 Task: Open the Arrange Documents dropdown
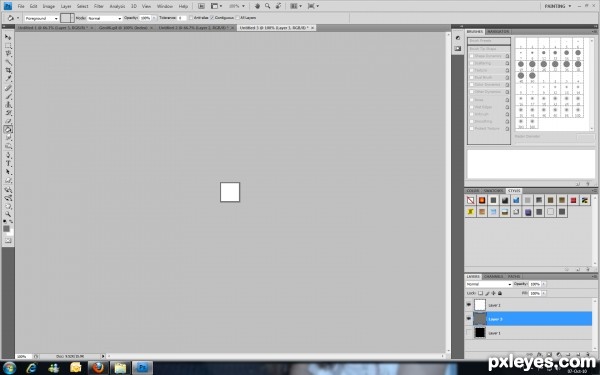(296, 6)
